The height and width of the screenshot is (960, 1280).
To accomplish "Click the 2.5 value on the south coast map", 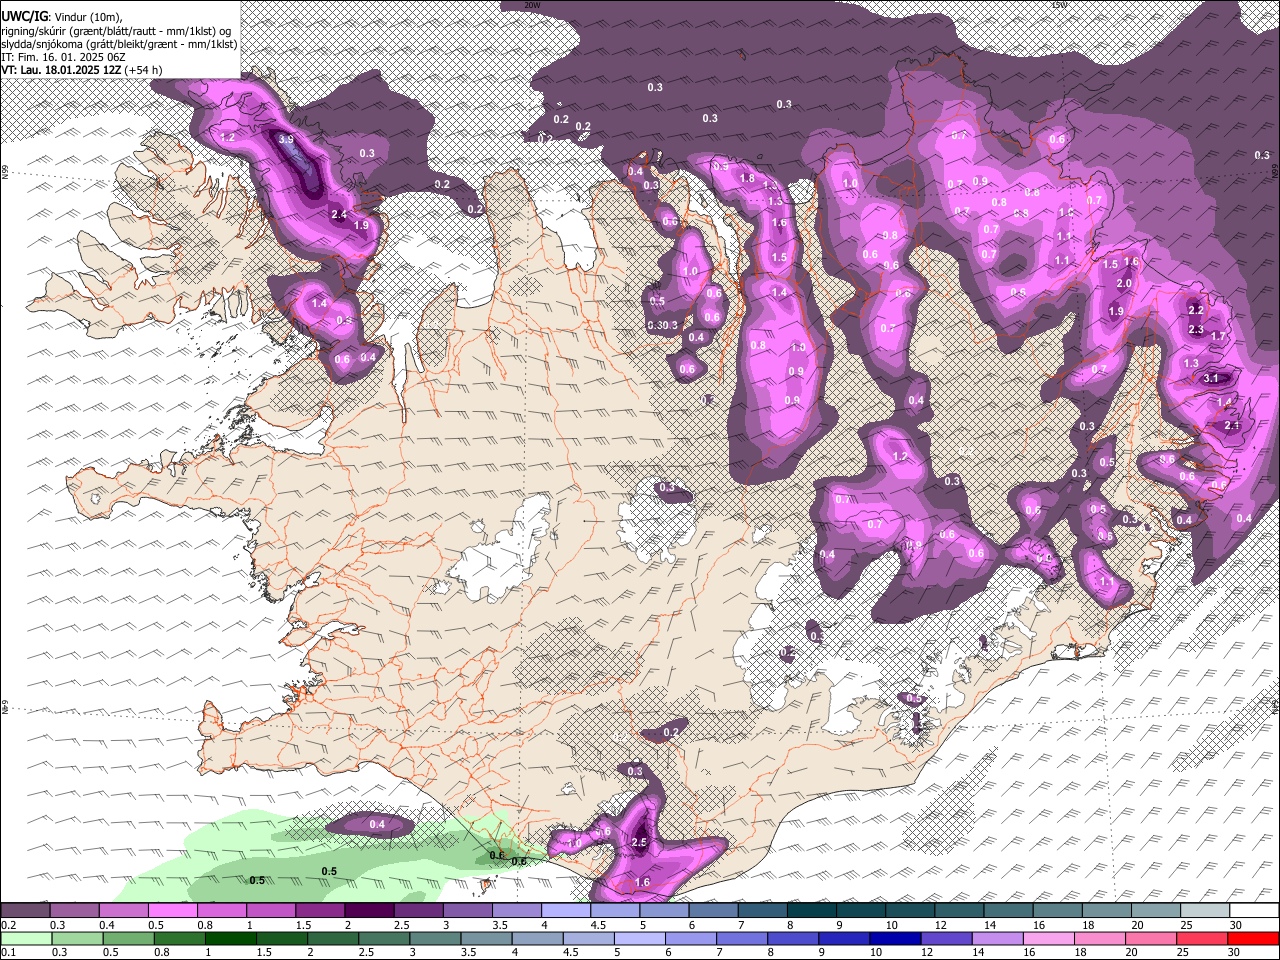I will click(640, 843).
